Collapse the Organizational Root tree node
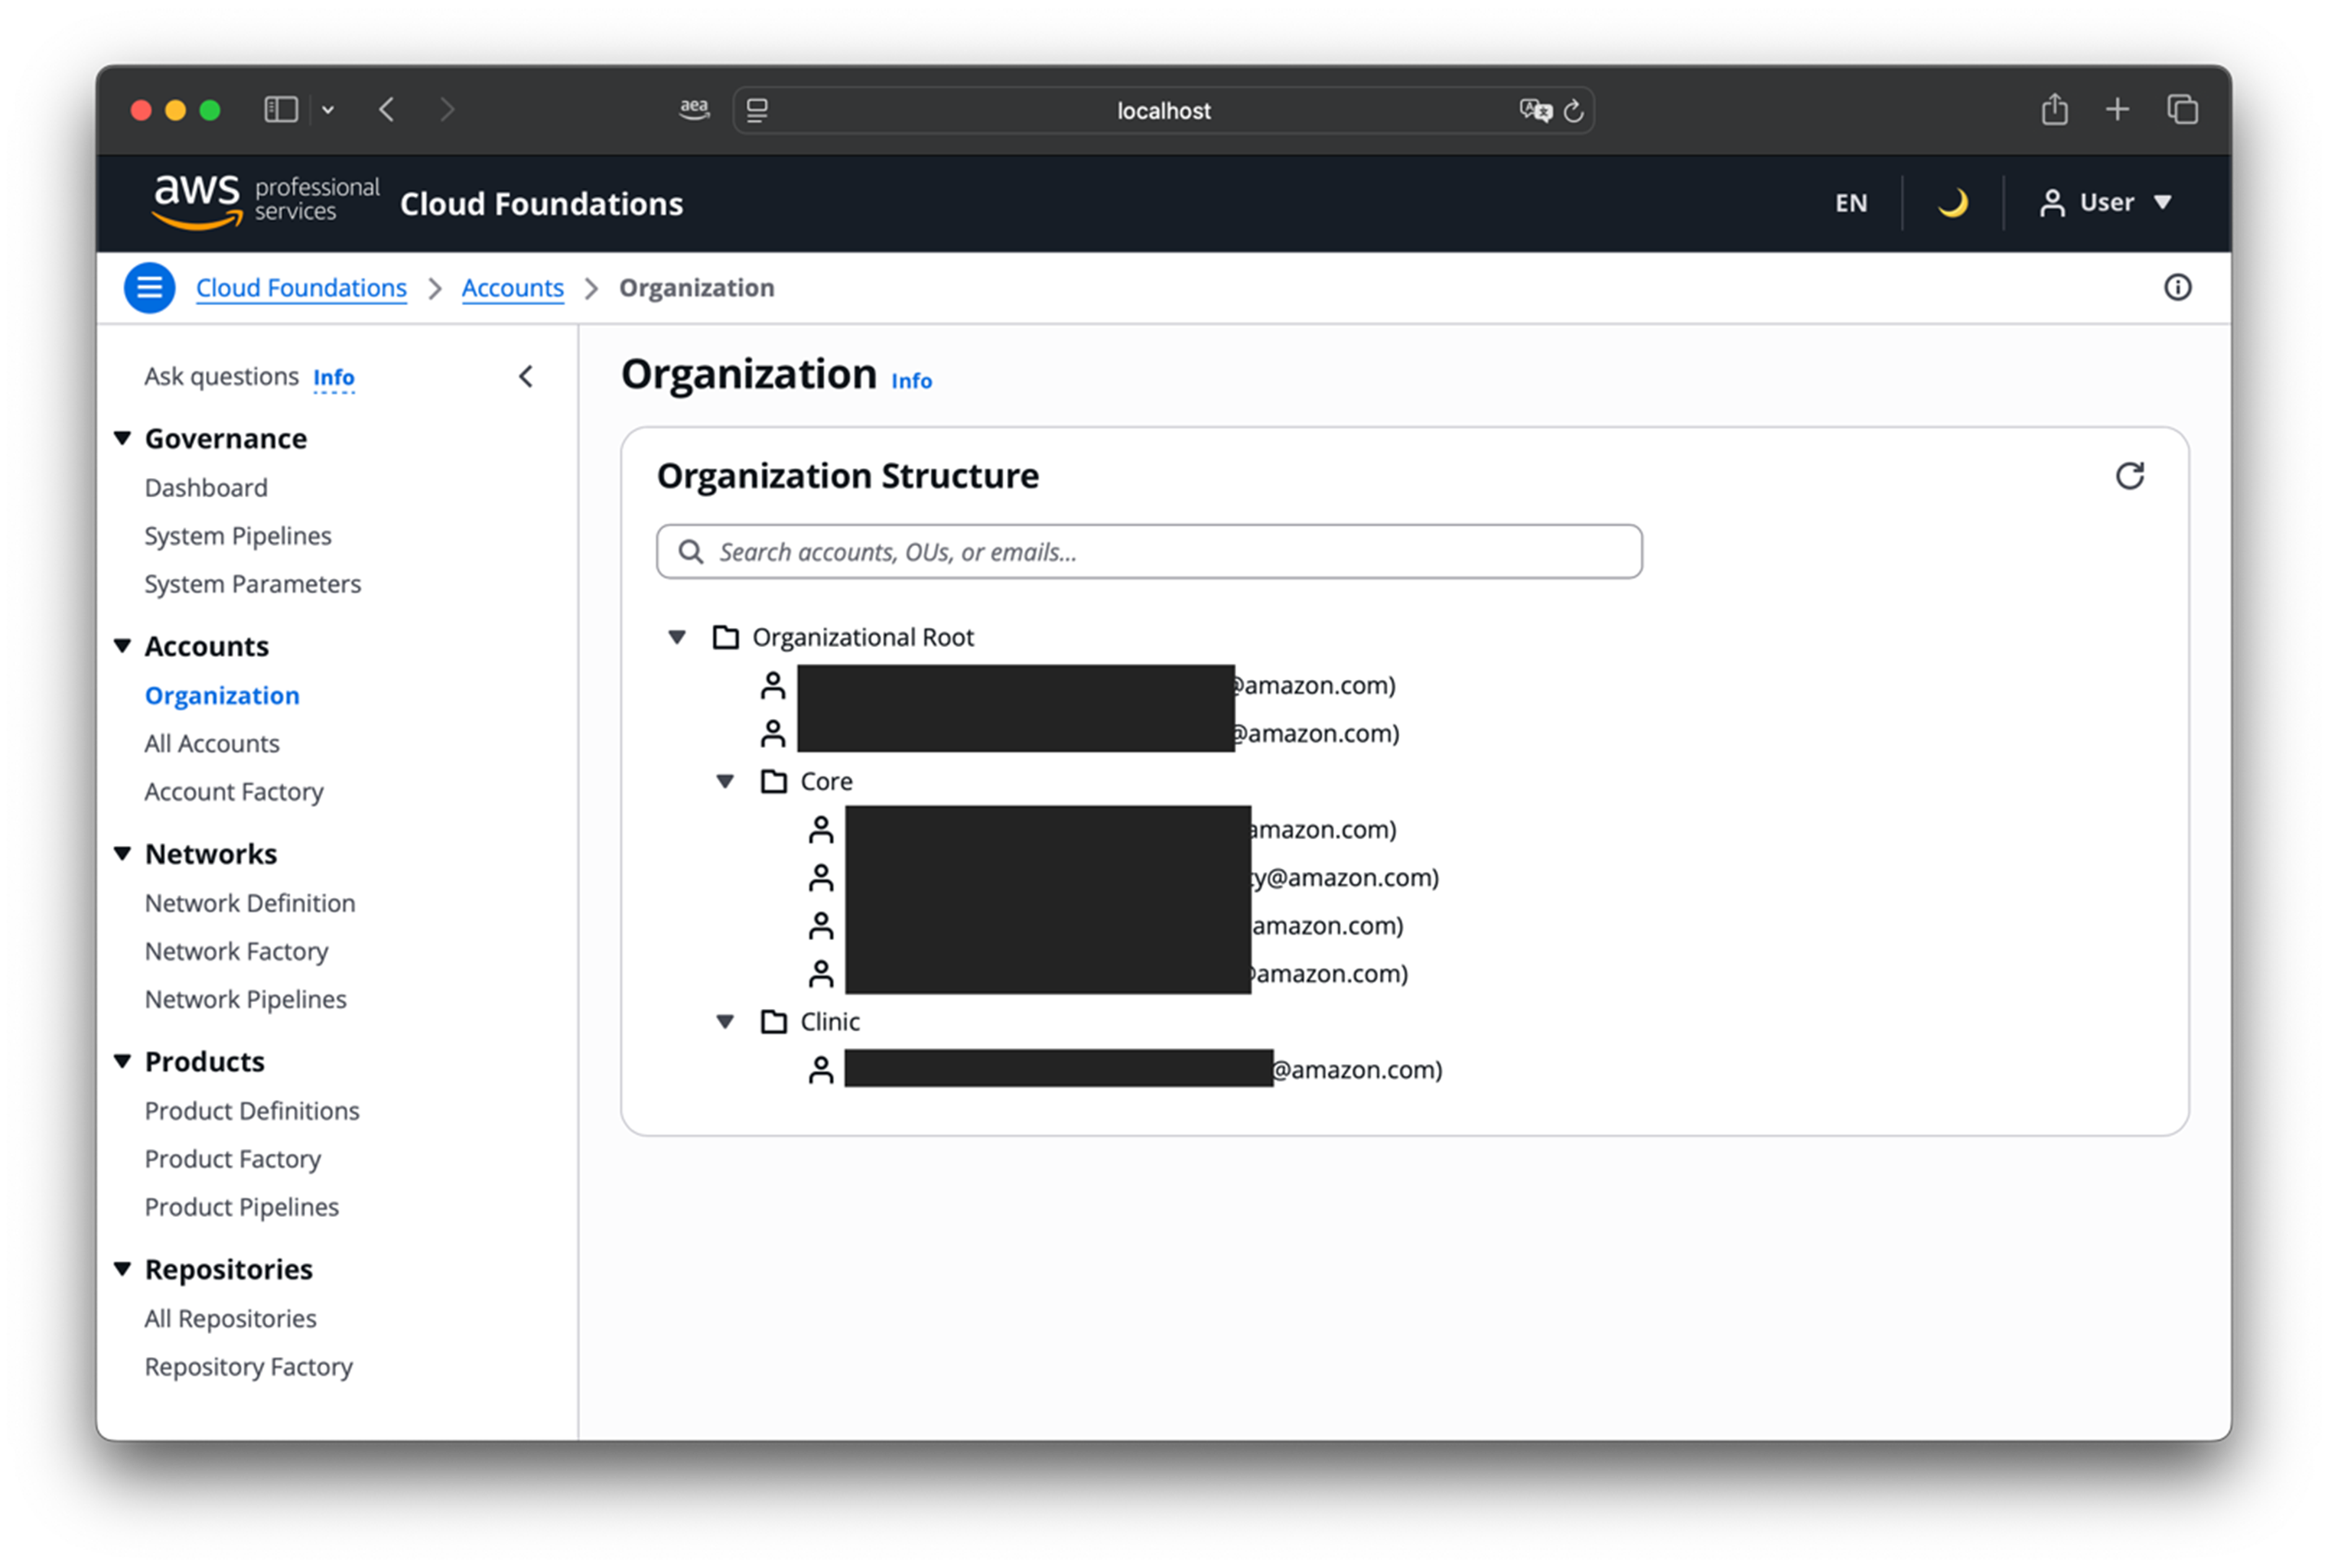Image resolution: width=2328 pixels, height=1568 pixels. pyautogui.click(x=677, y=637)
